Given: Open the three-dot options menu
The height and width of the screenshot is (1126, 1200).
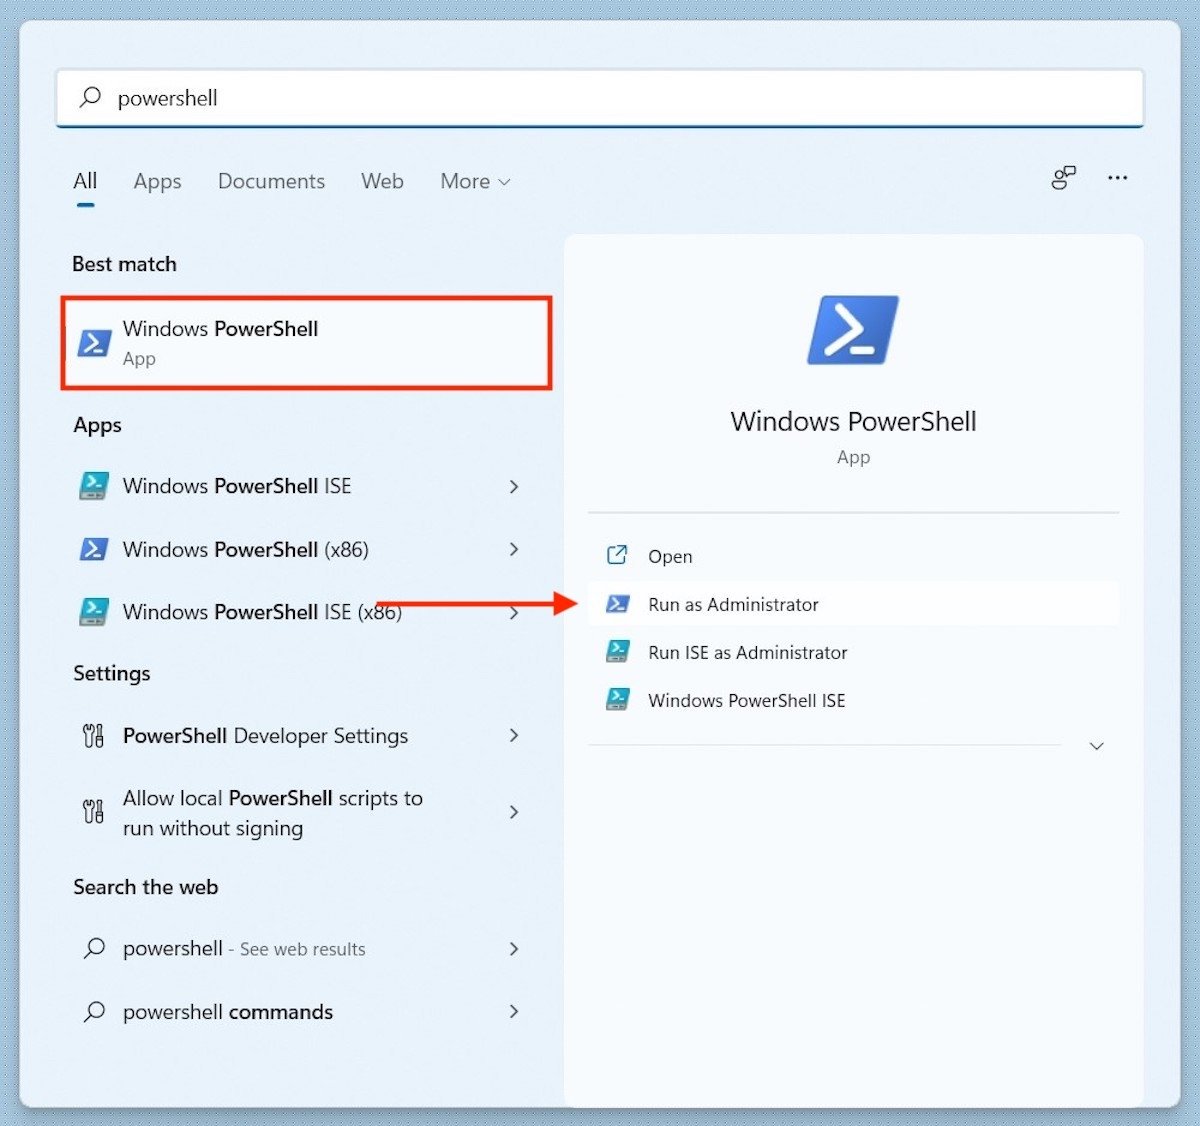Looking at the screenshot, I should 1117,178.
